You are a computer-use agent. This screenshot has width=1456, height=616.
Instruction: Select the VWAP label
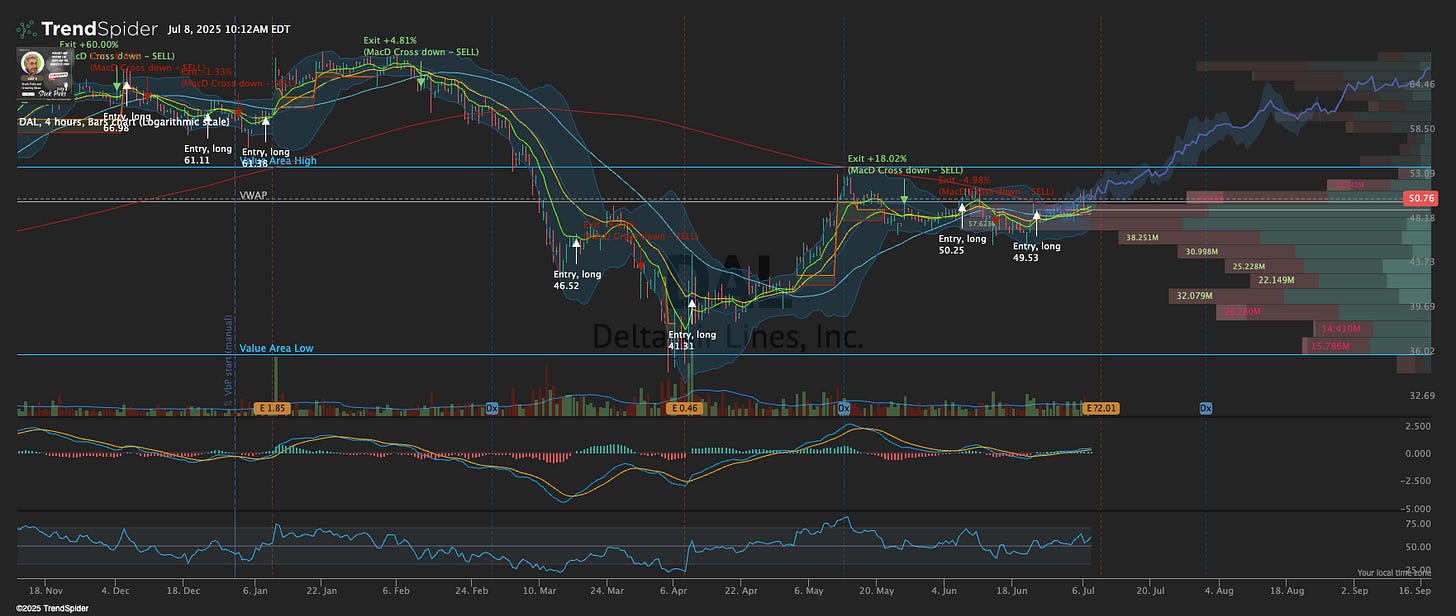pos(253,196)
